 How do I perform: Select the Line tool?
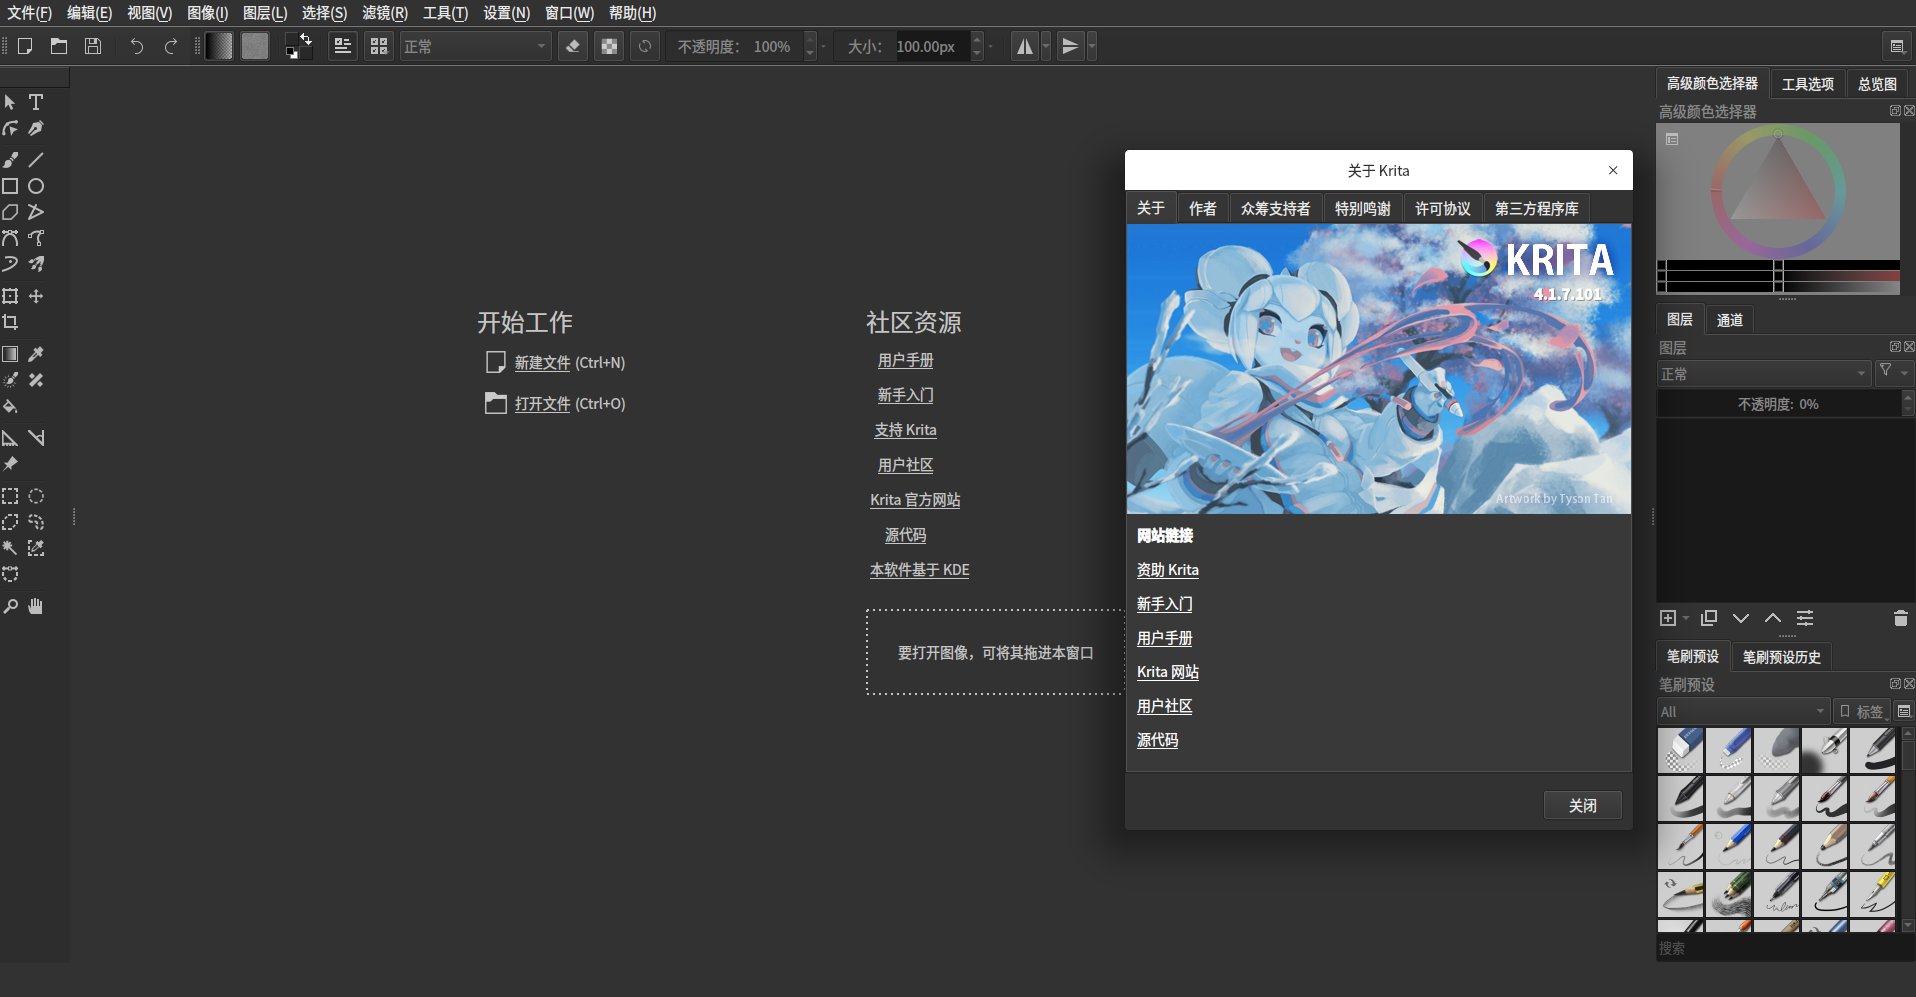point(36,160)
